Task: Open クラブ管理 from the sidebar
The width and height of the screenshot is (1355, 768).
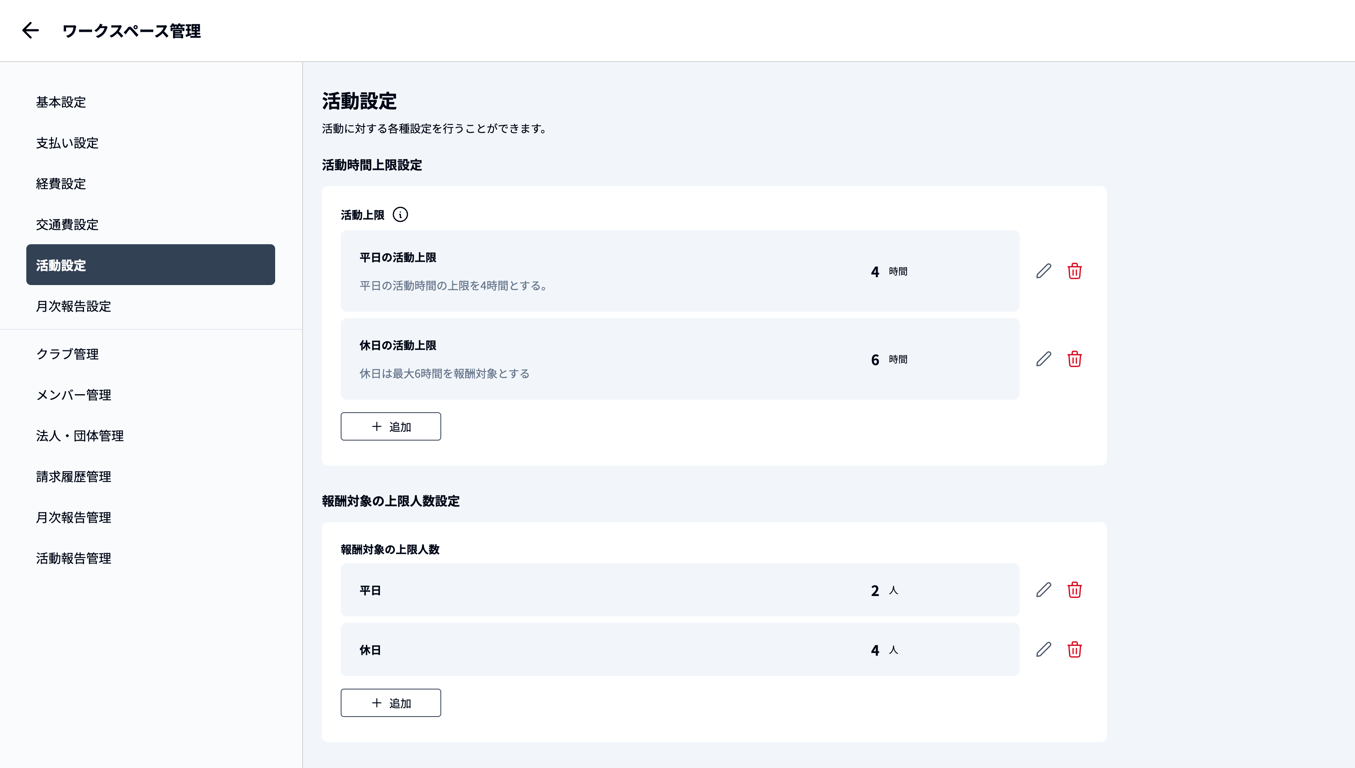Action: [x=67, y=354]
